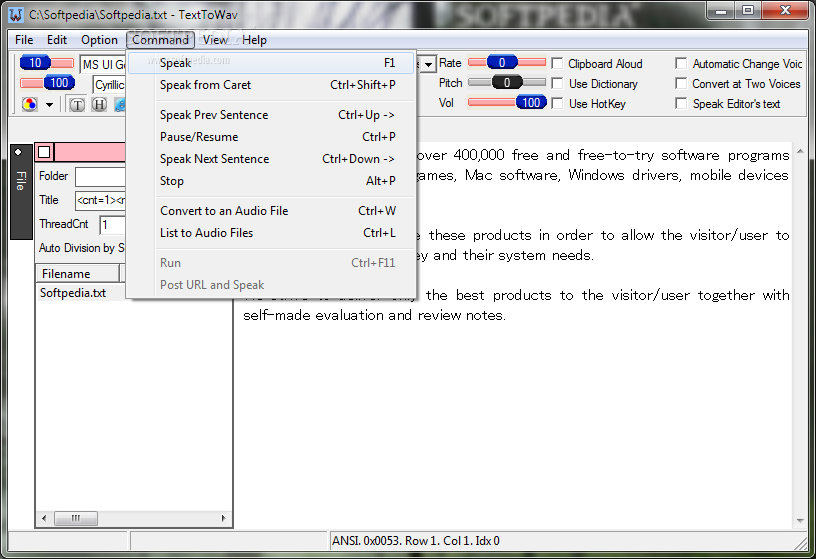Click the ThreadCnt input field

(x=112, y=225)
